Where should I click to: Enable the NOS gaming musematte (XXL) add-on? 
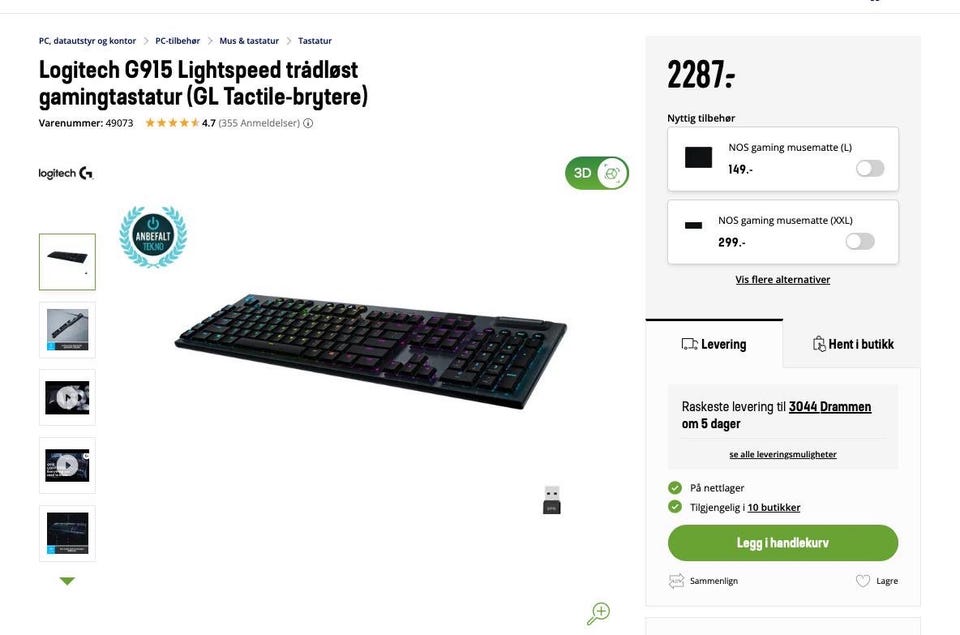click(x=860, y=241)
